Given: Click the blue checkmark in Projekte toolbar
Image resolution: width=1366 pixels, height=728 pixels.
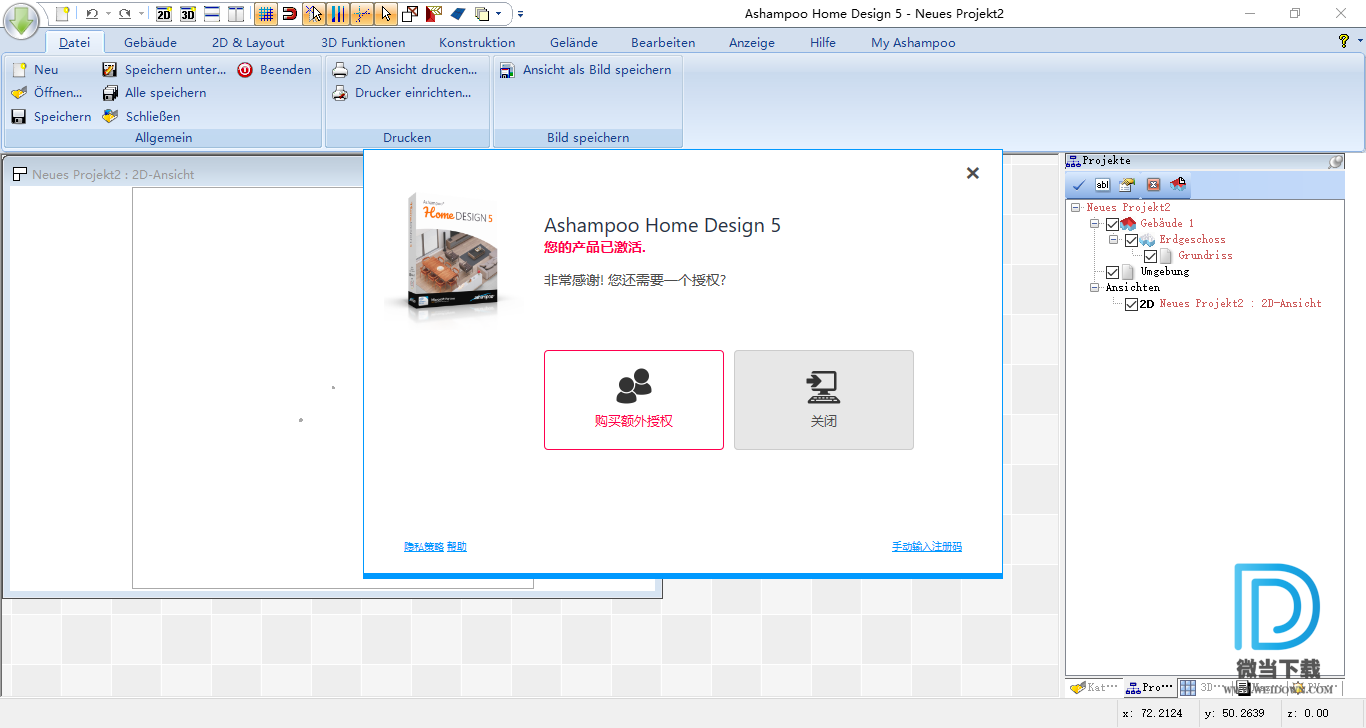Looking at the screenshot, I should [1079, 185].
